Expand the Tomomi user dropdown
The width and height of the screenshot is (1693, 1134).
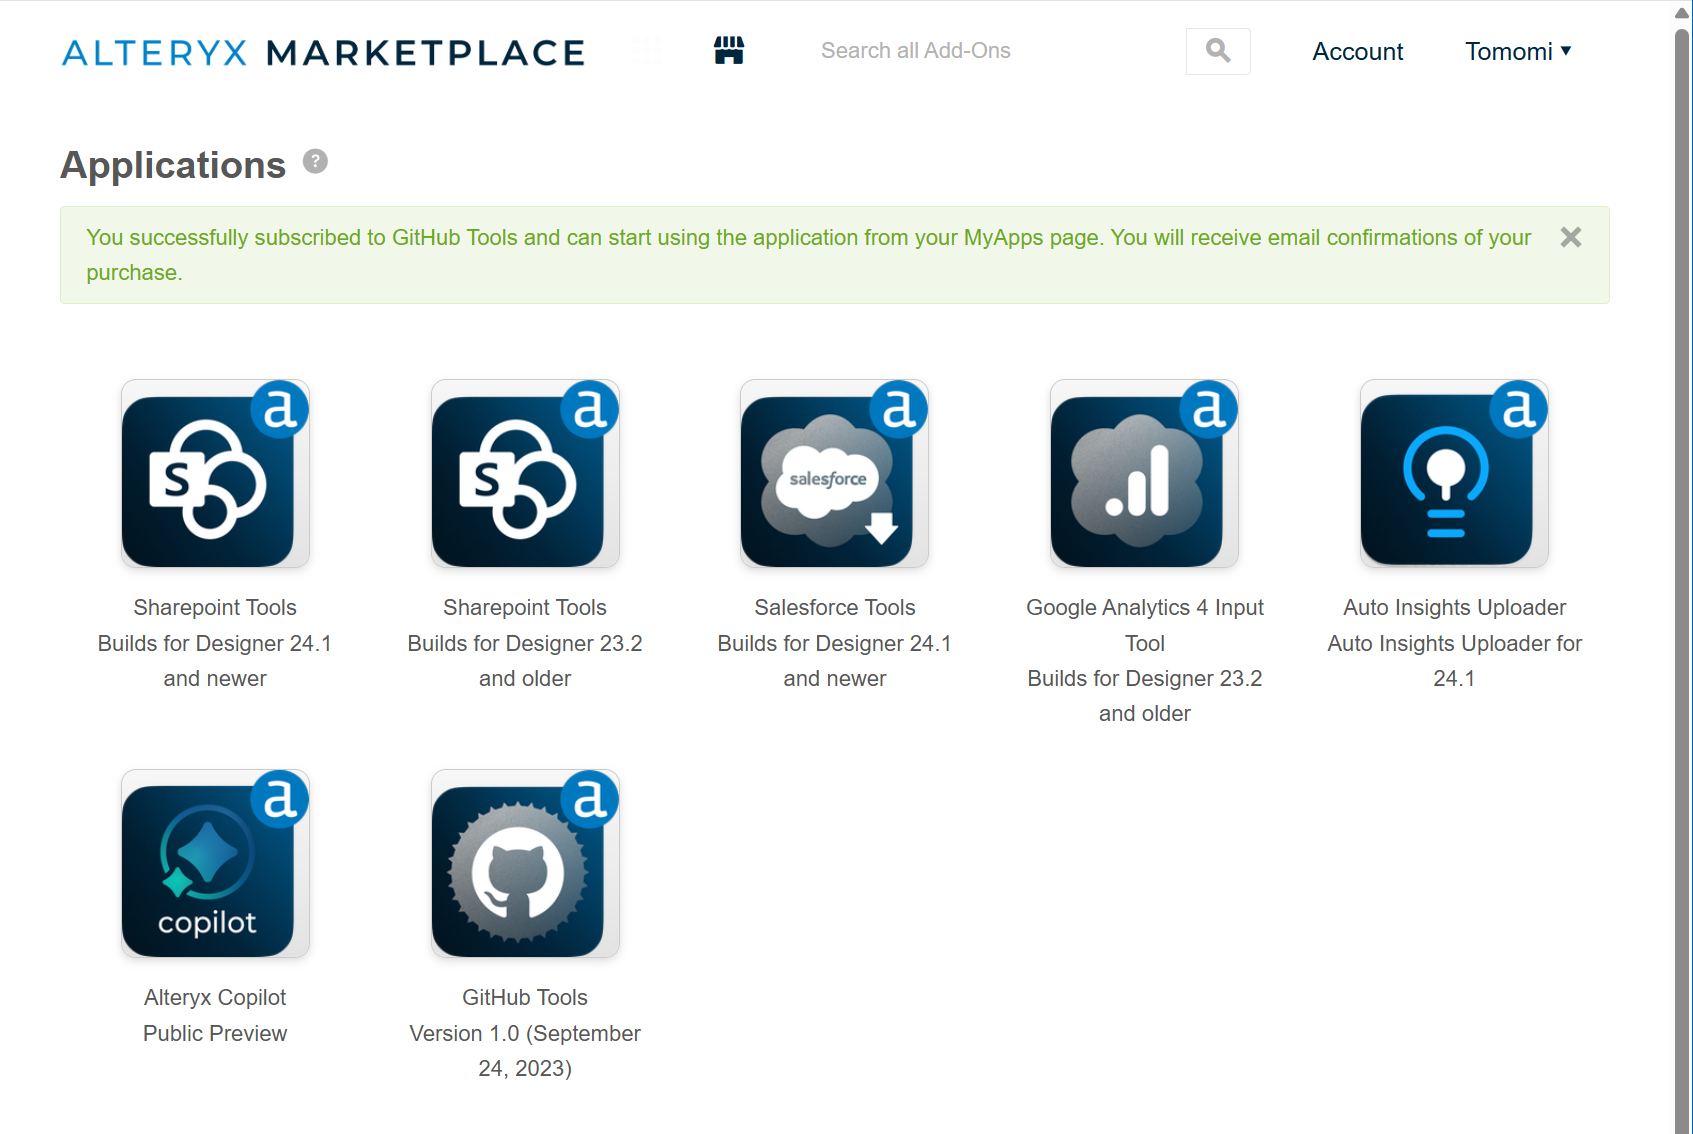[1518, 51]
